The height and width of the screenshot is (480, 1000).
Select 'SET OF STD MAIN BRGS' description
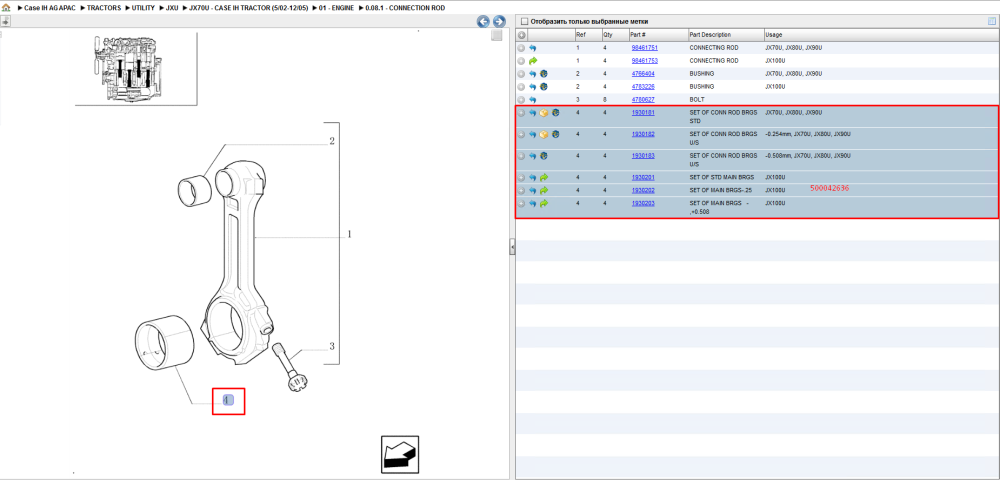tap(721, 177)
